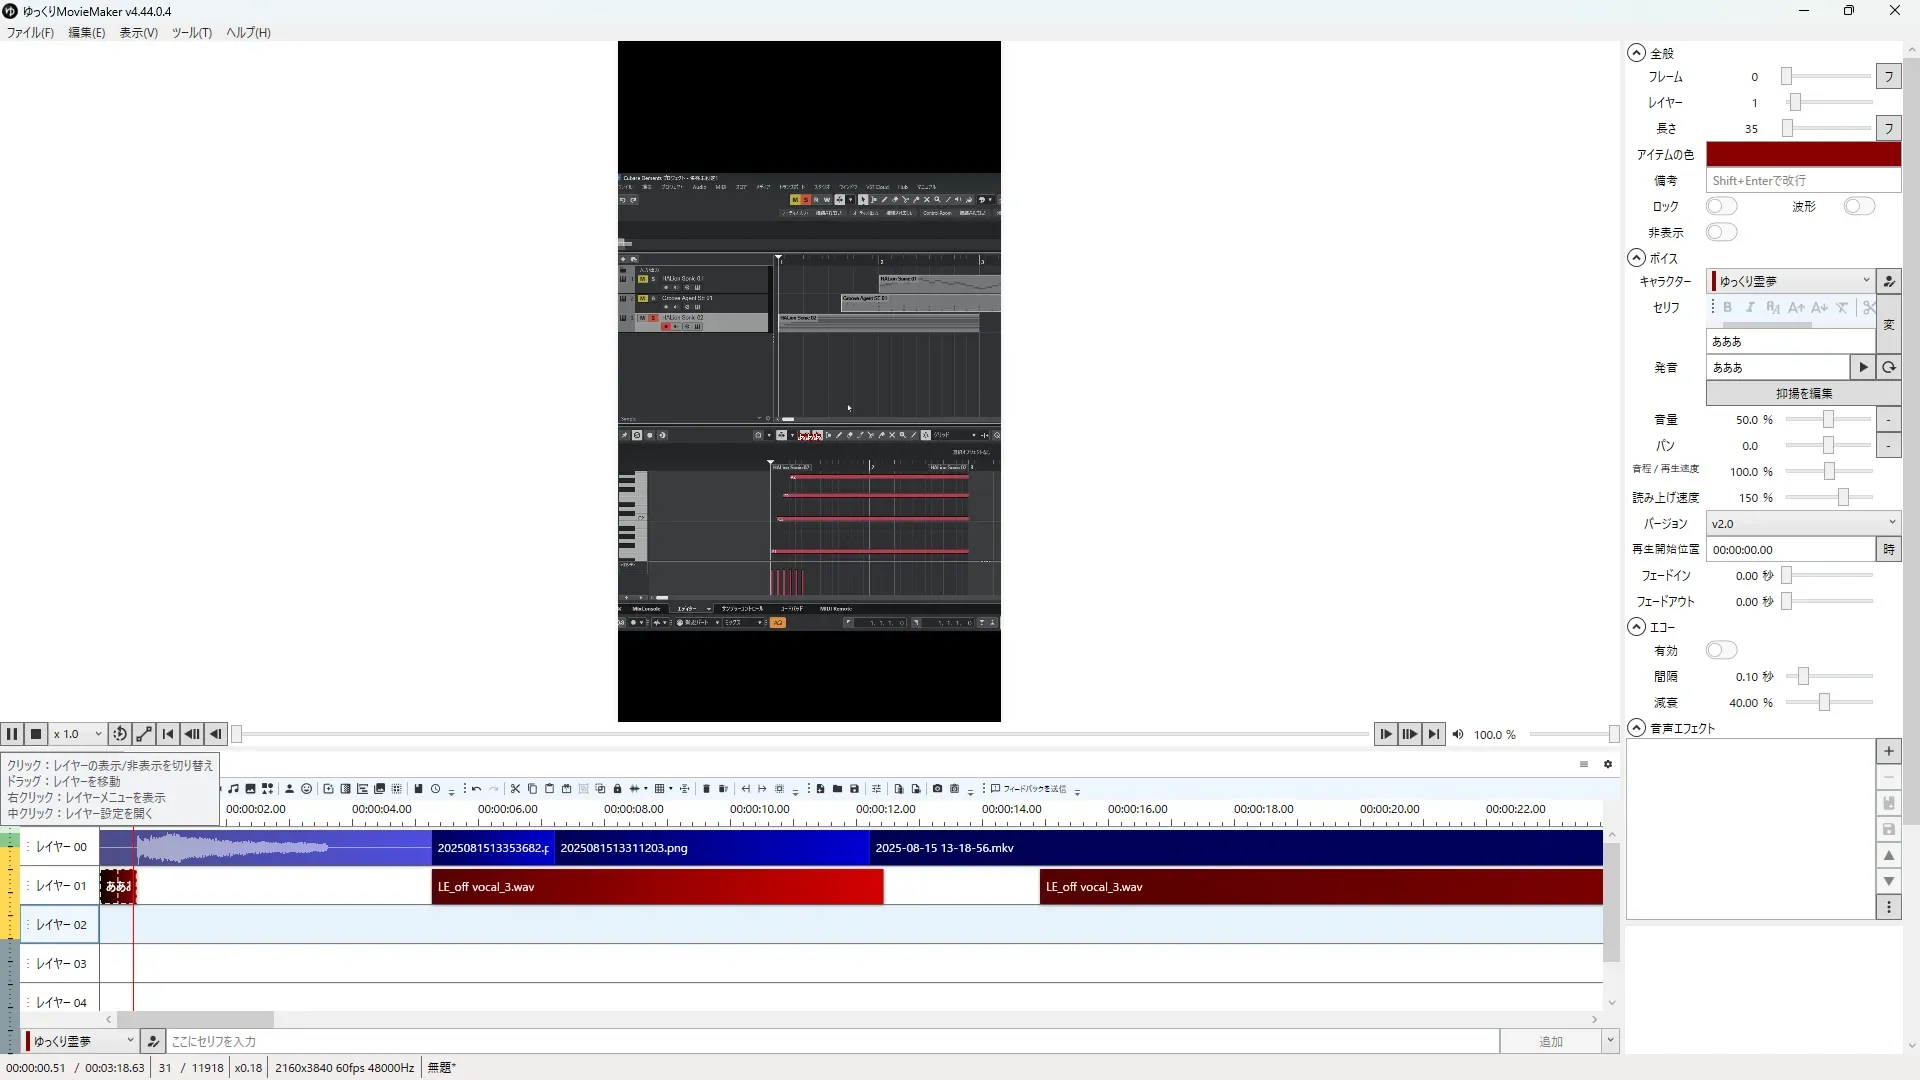Click the padlock lock icon in the timeline toolbar
Image resolution: width=1920 pixels, height=1080 pixels.
(617, 789)
